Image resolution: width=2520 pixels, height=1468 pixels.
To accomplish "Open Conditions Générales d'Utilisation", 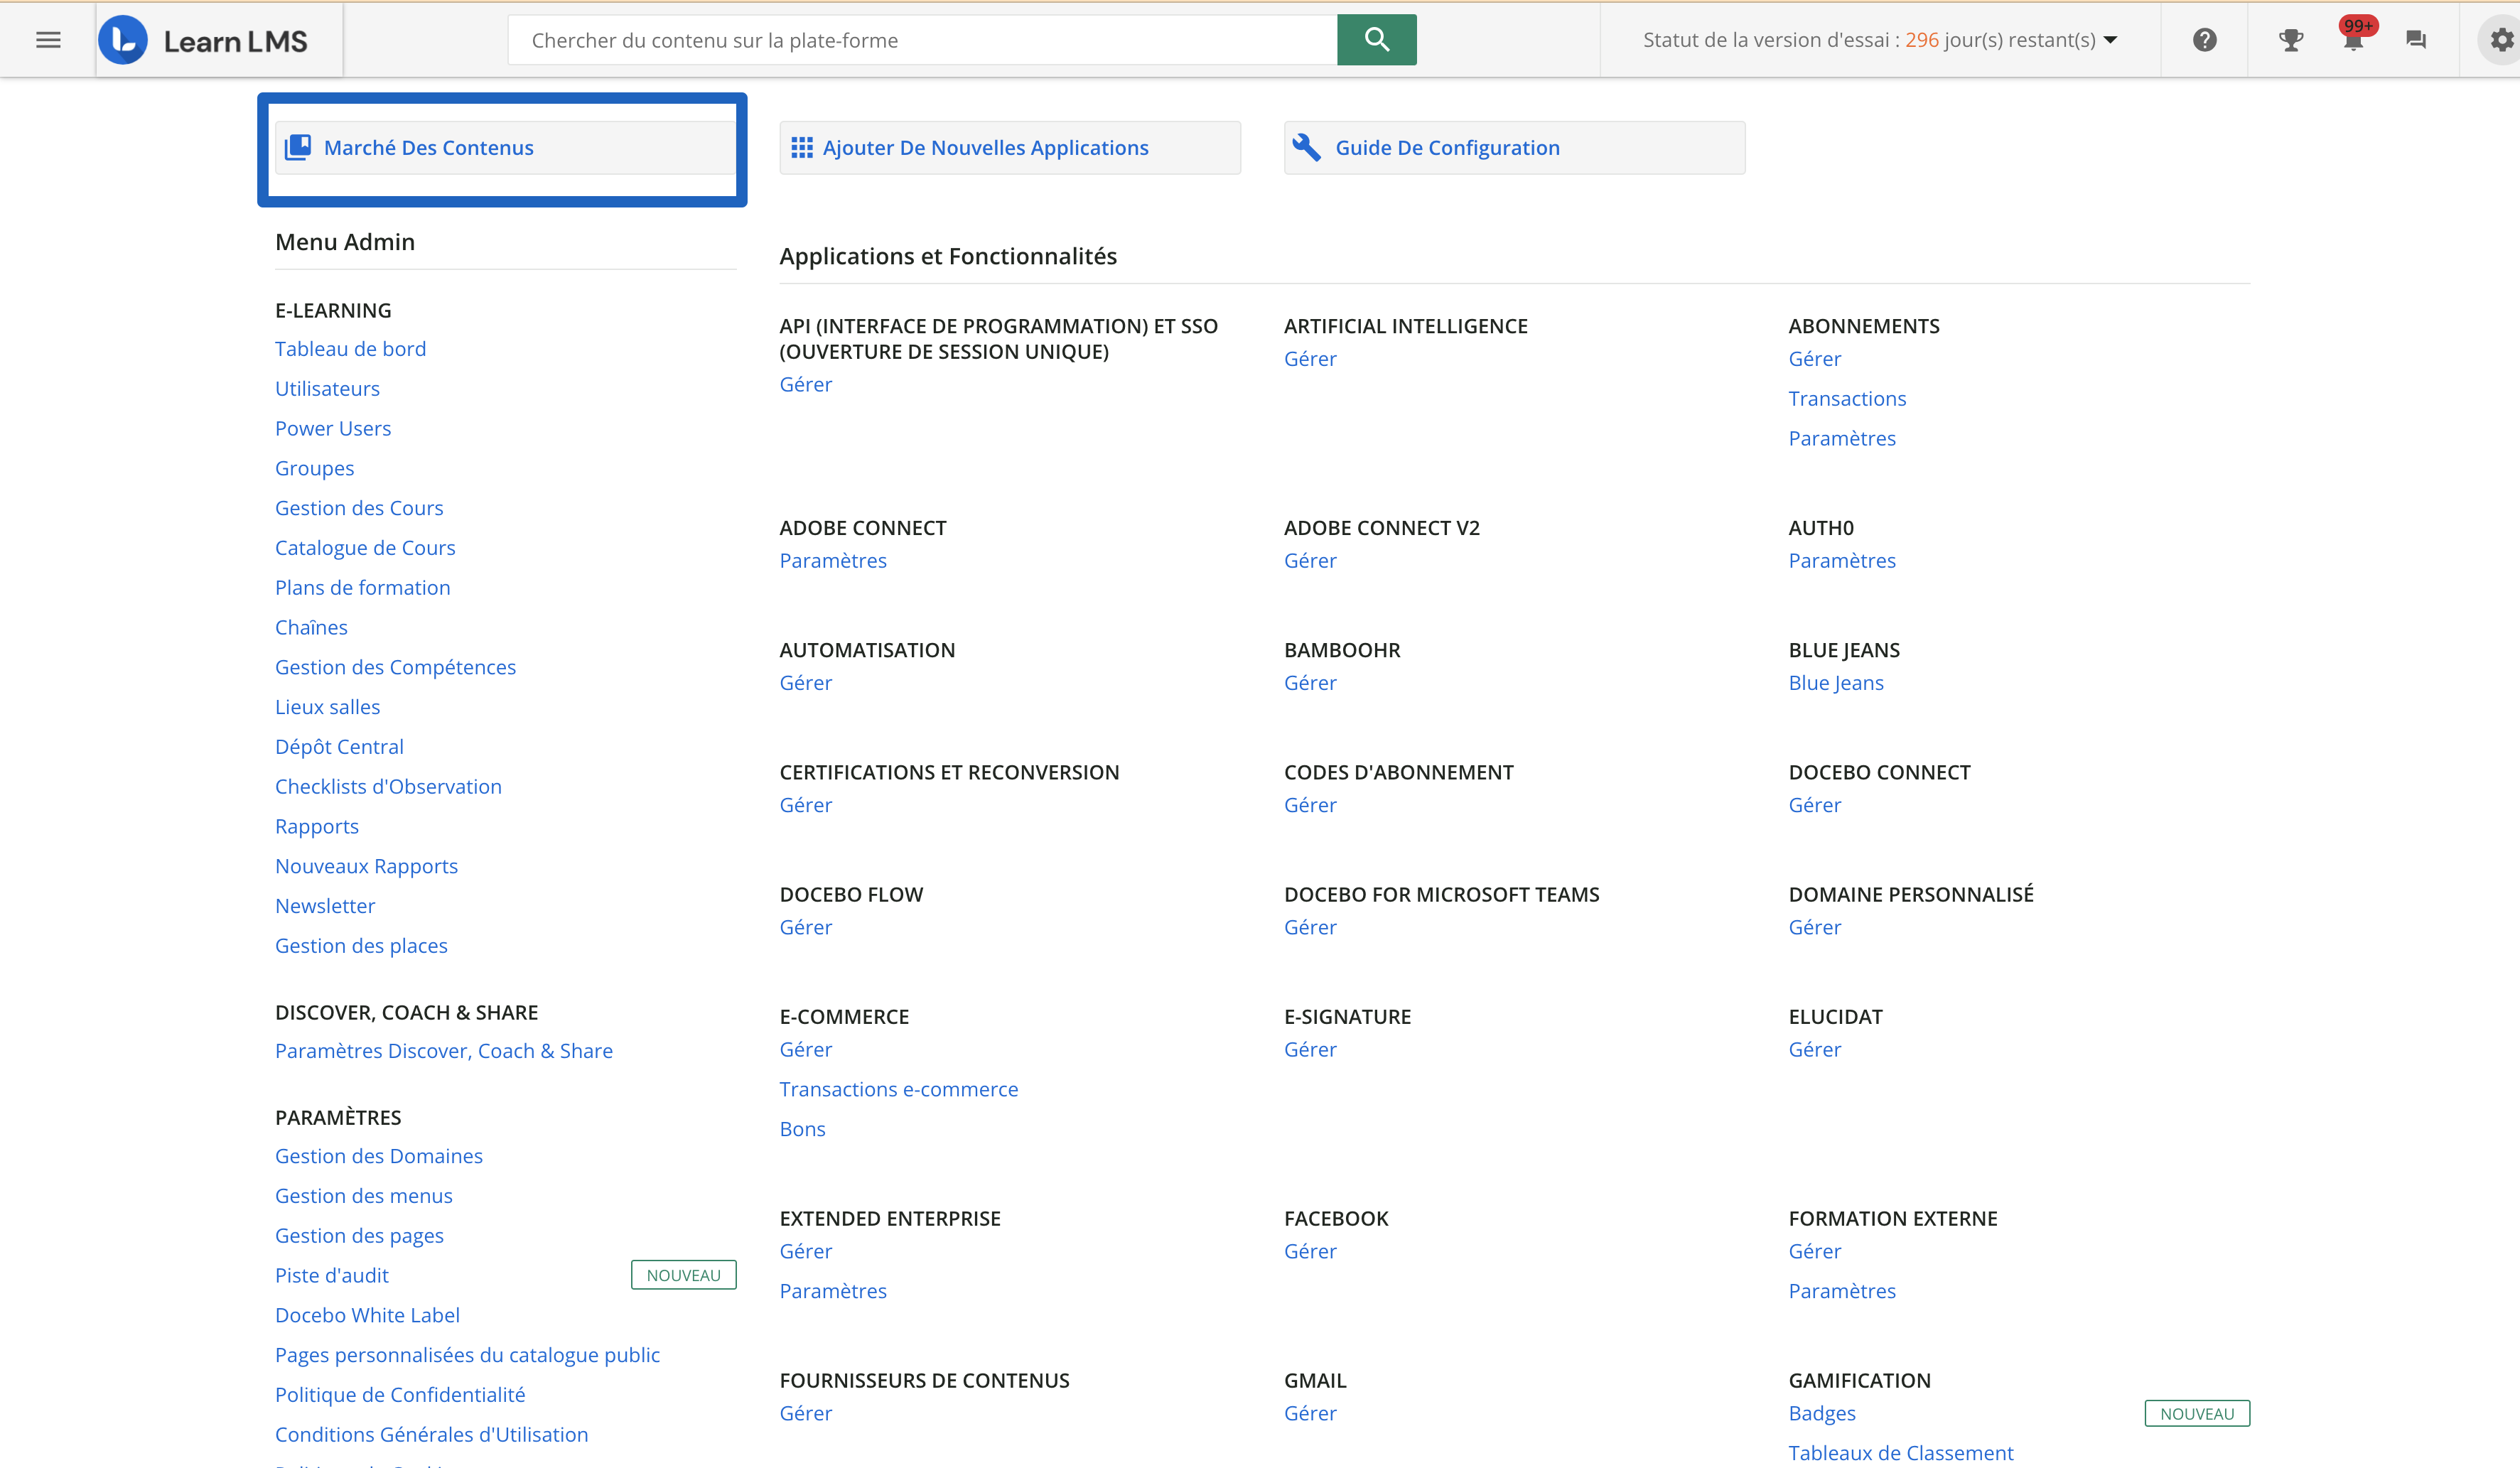I will [431, 1435].
